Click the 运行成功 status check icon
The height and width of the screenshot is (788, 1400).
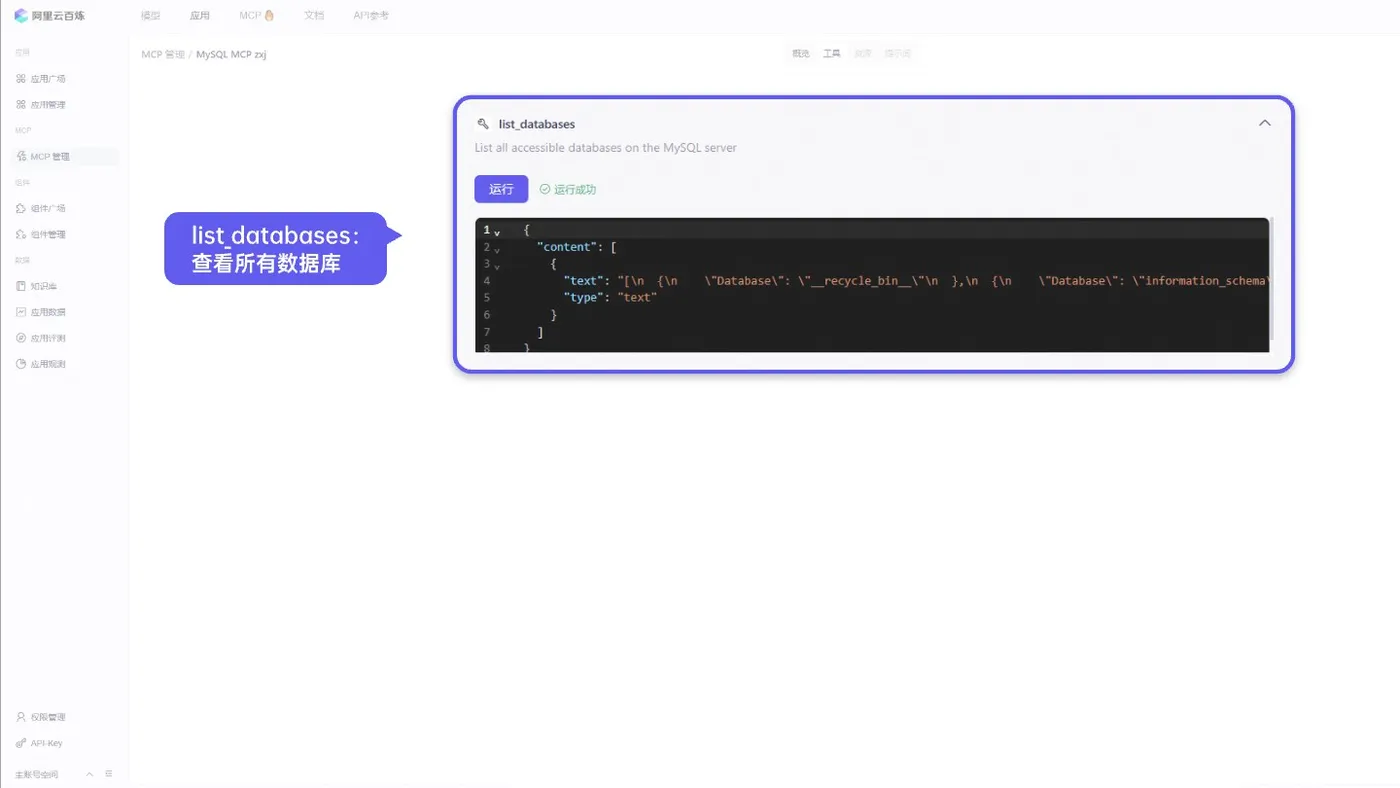[545, 189]
